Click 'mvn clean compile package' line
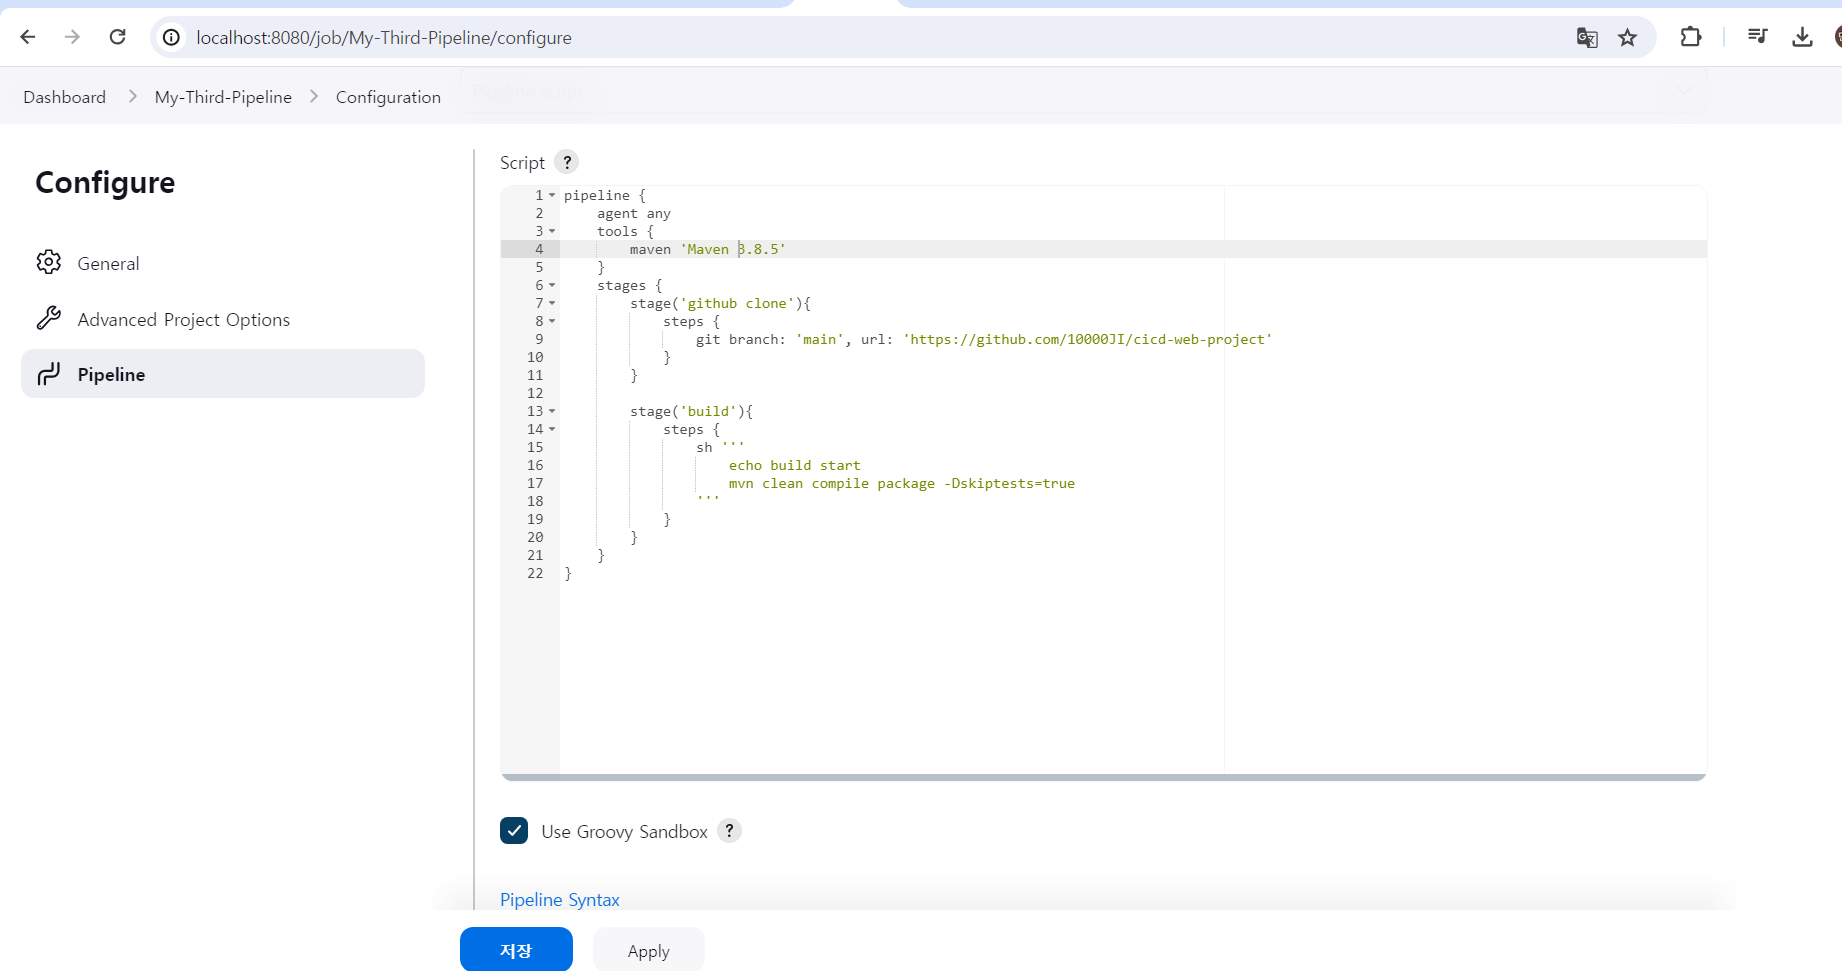Screen dimensions: 1842x971 click(901, 483)
